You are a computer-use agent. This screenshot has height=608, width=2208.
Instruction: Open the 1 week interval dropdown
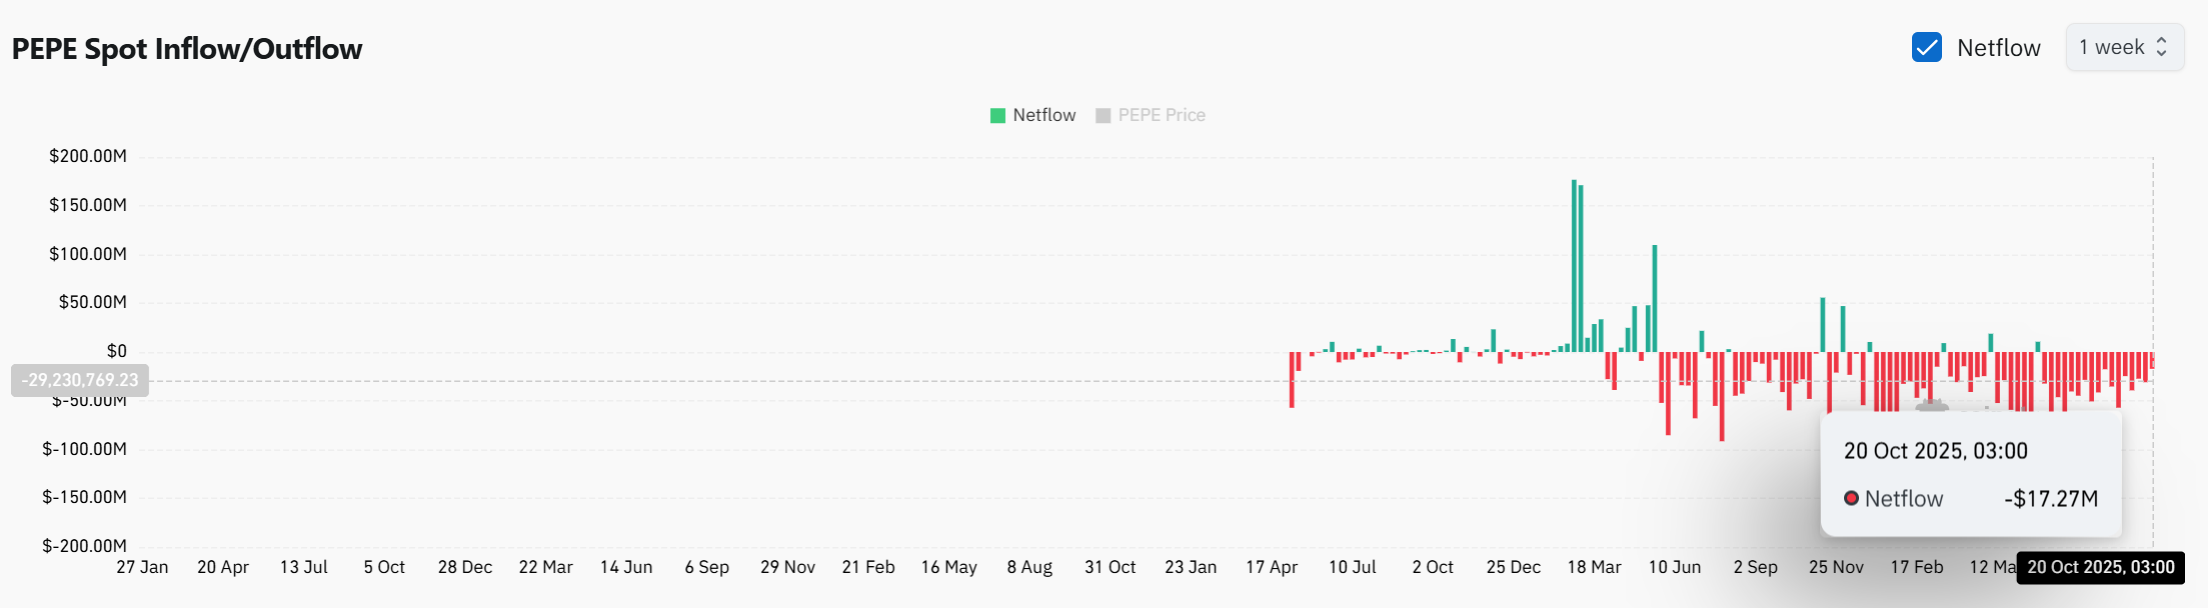2123,47
